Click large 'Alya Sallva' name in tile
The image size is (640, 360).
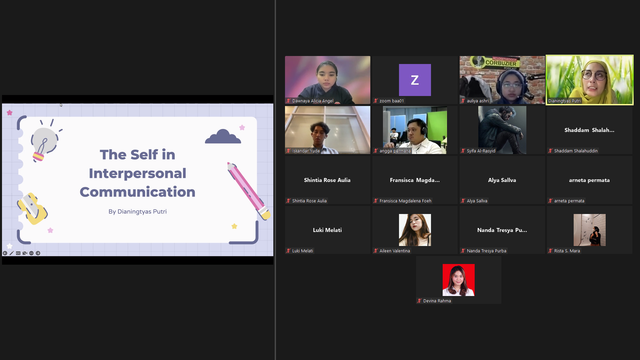tap(502, 180)
